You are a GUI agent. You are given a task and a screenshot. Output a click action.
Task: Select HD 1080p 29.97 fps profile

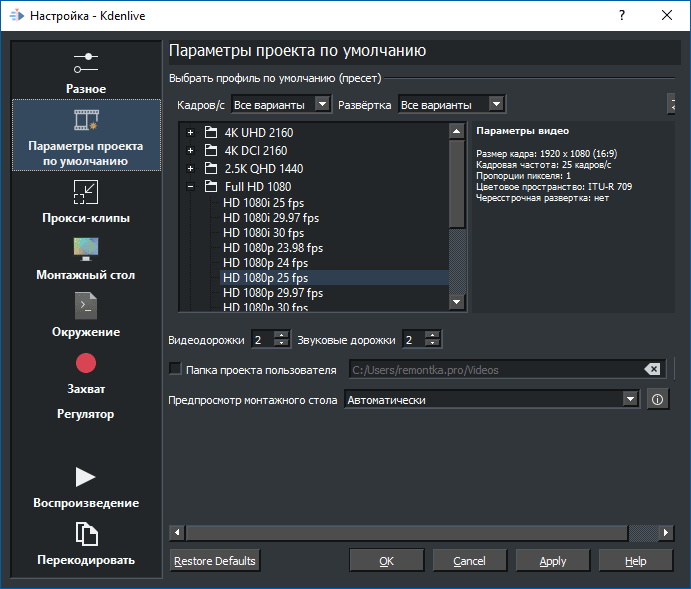(x=273, y=293)
